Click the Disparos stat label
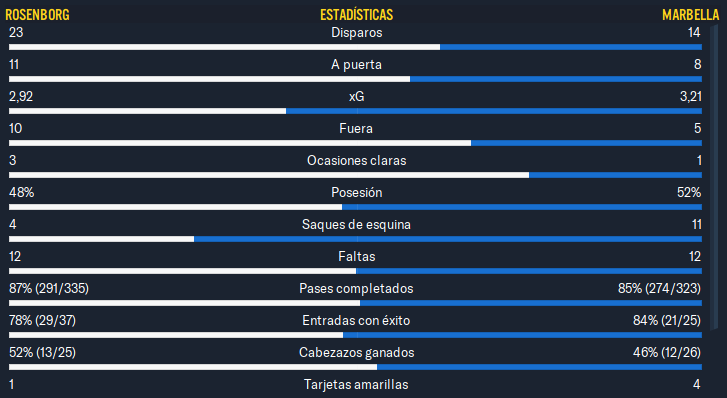The width and height of the screenshot is (727, 398). (x=357, y=32)
